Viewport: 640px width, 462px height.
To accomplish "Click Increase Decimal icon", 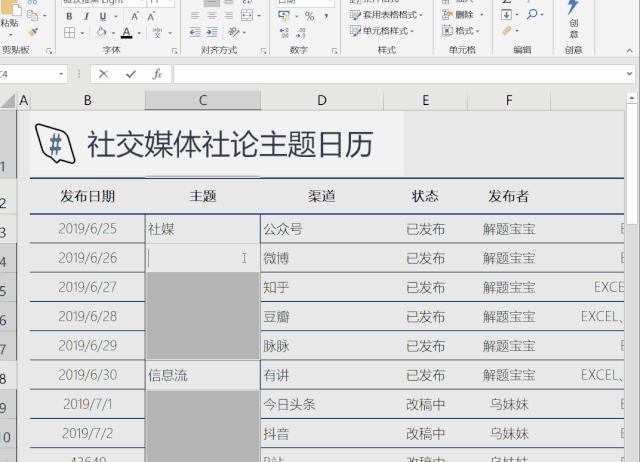I will click(x=284, y=33).
